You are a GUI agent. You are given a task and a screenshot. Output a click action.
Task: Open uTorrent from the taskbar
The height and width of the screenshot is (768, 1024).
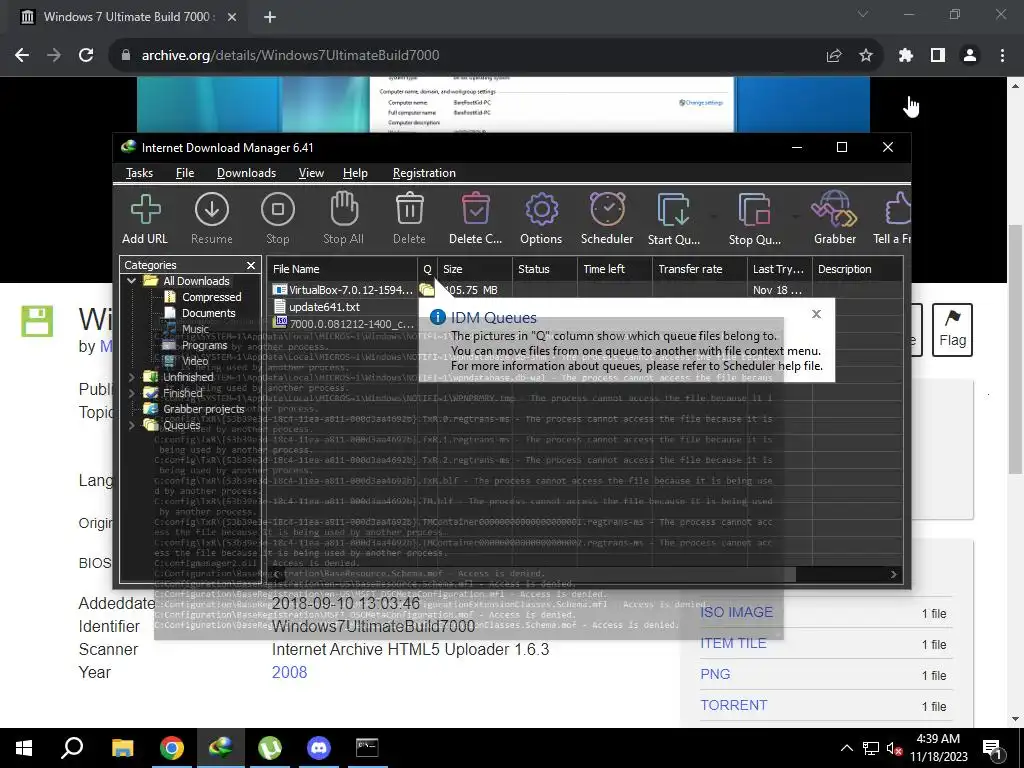pyautogui.click(x=270, y=748)
